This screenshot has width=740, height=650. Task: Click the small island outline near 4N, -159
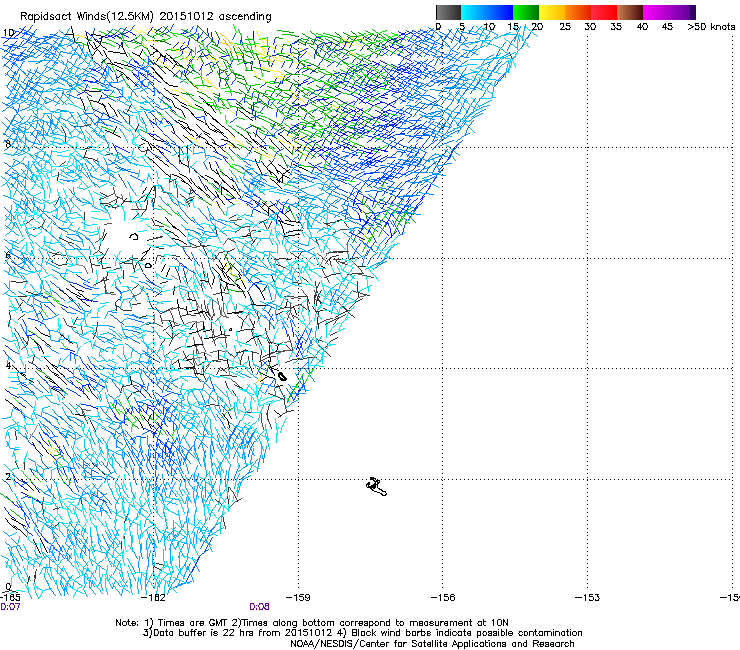(282, 376)
